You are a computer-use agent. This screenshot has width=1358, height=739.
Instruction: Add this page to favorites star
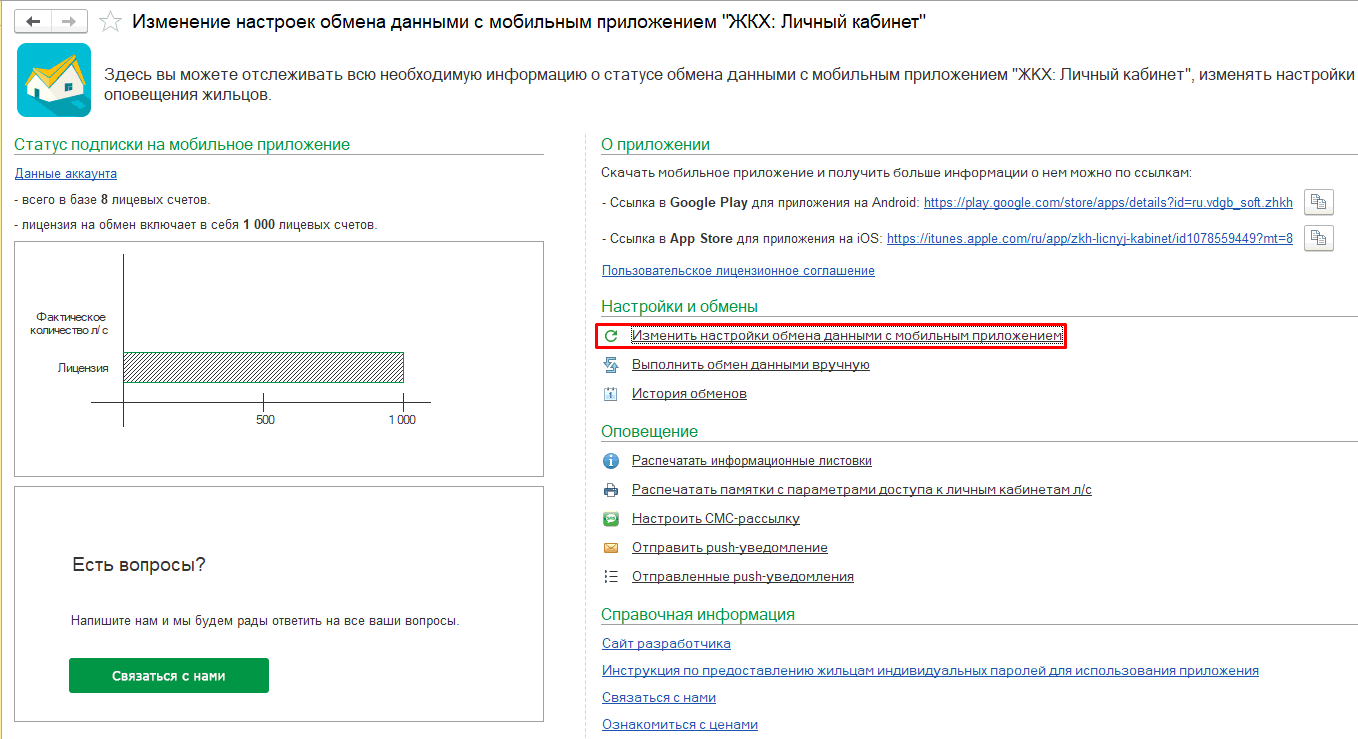(111, 21)
